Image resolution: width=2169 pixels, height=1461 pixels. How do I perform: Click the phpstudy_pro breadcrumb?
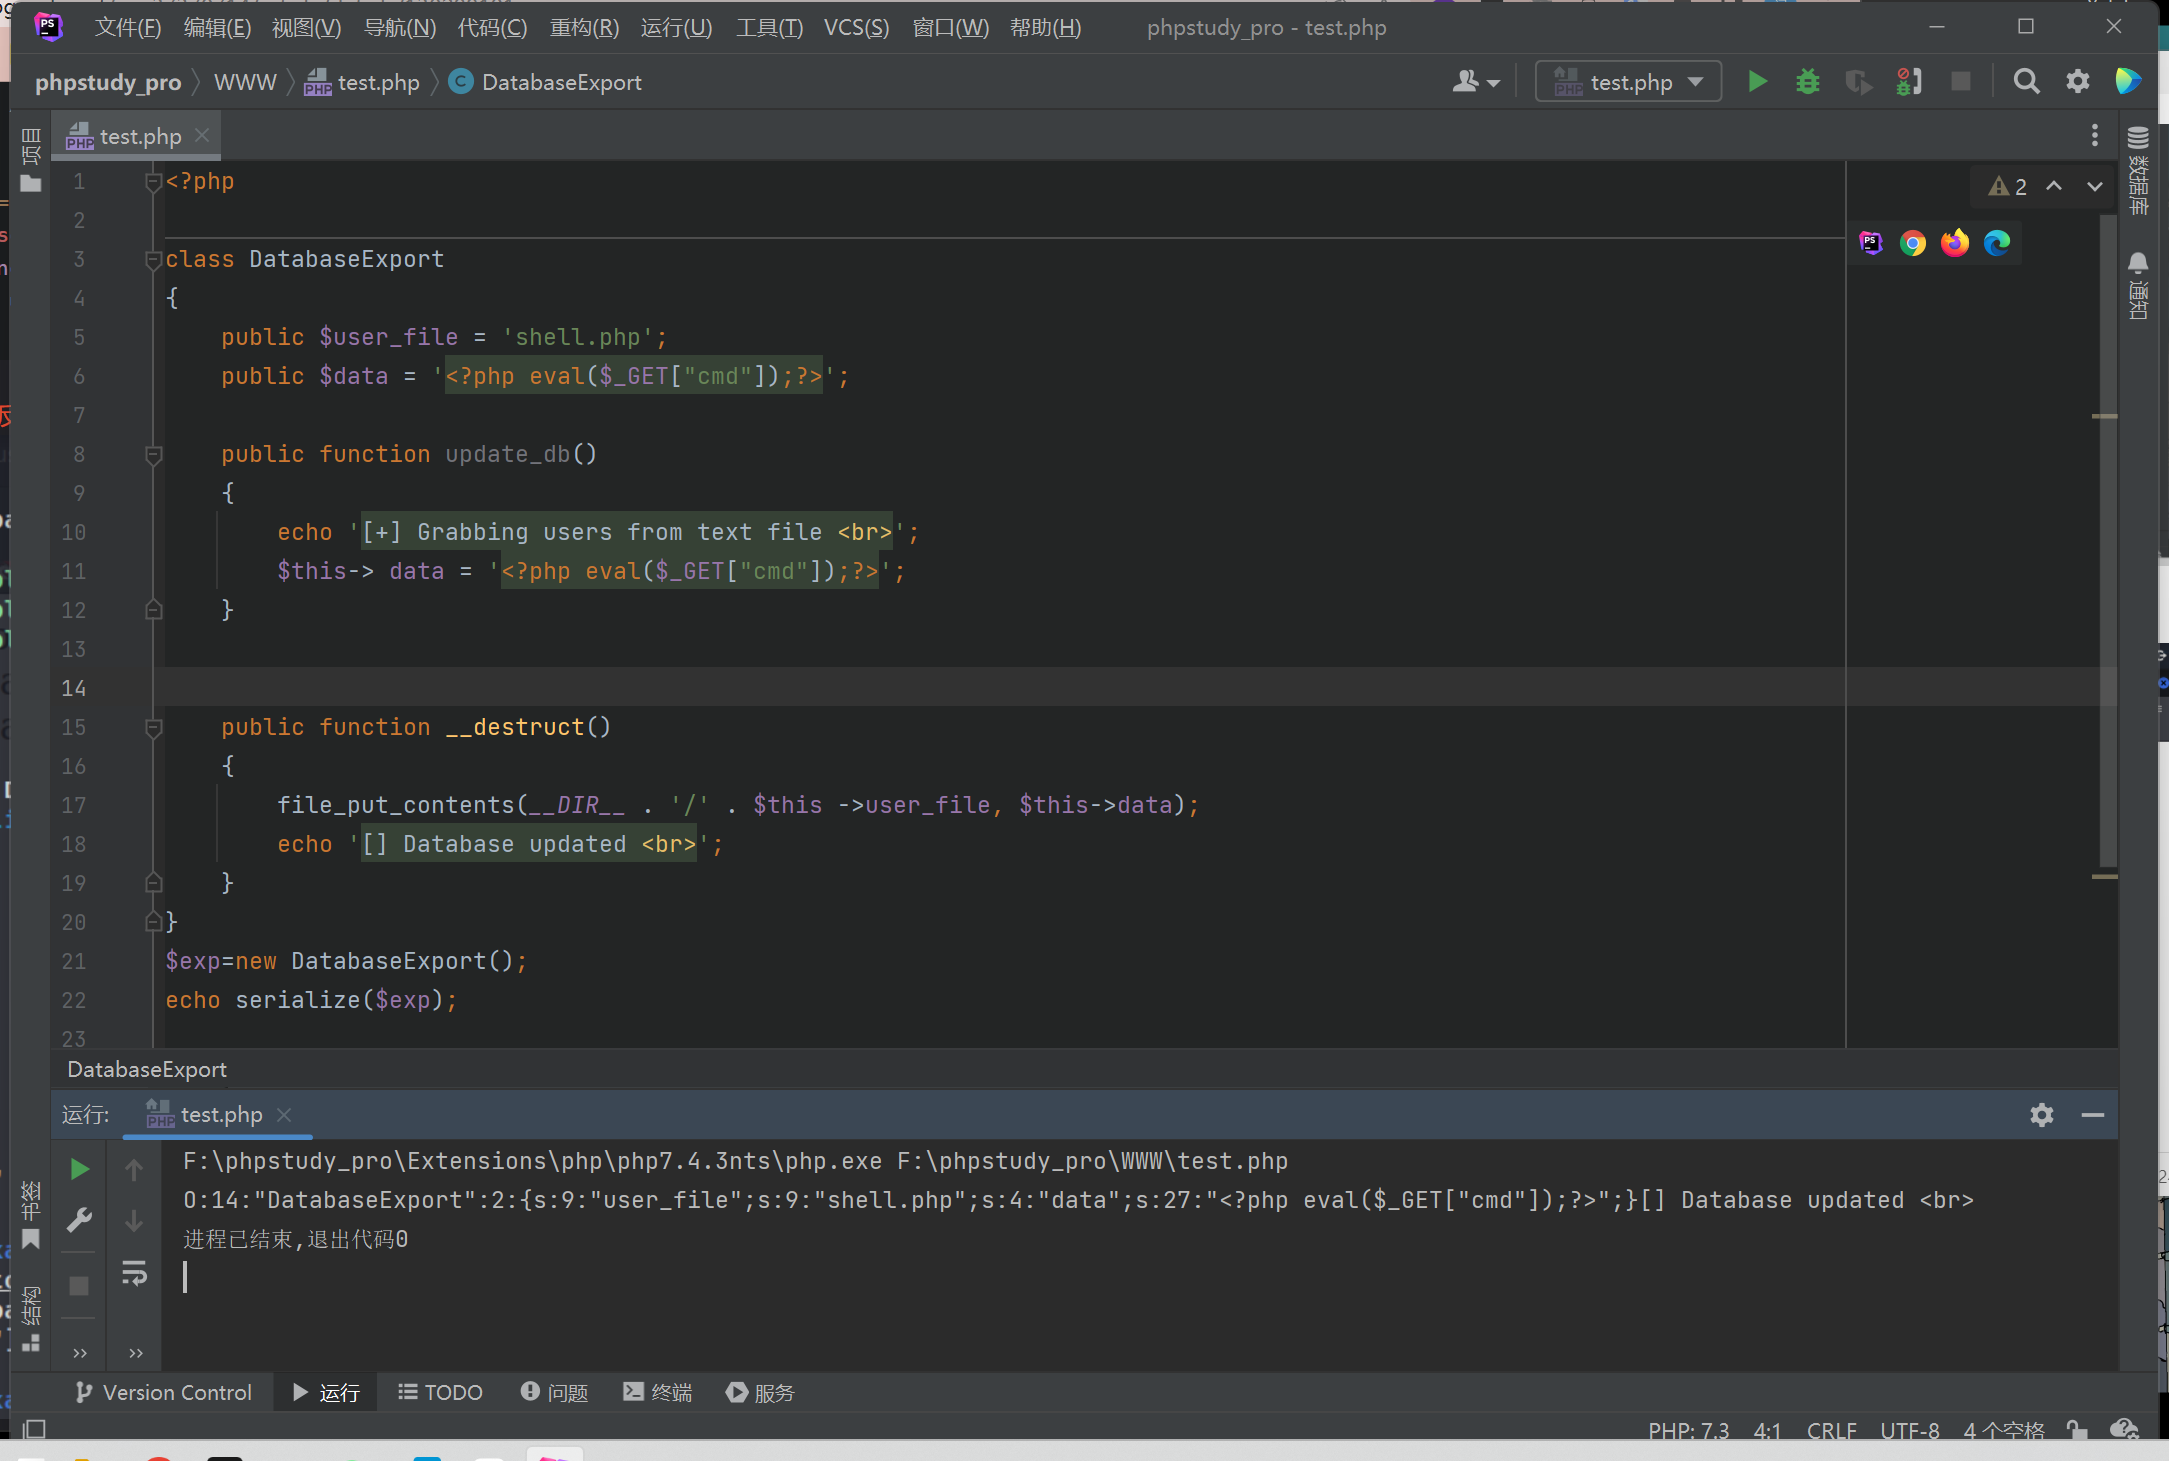108,82
